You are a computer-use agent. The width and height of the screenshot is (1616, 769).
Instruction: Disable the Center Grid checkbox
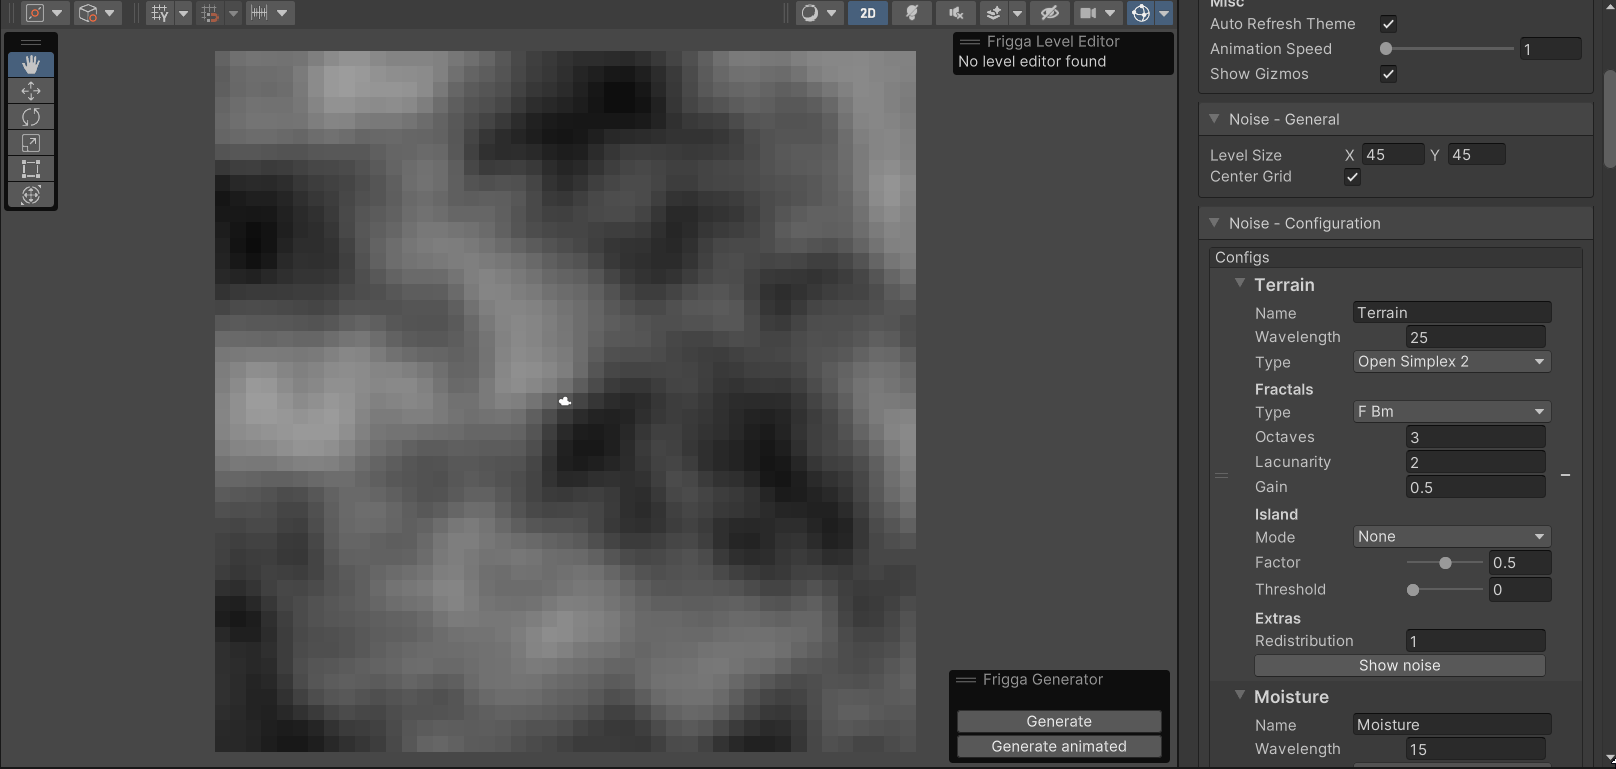1352,177
